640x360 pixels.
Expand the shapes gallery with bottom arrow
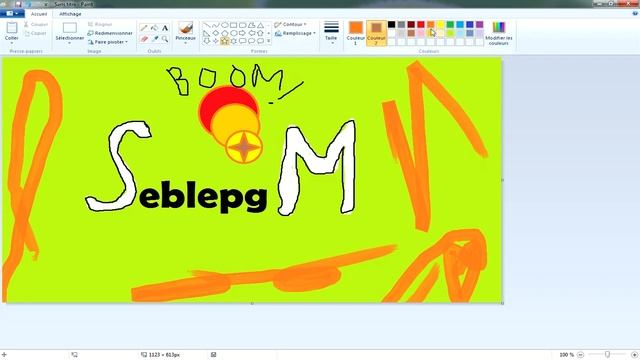point(268,41)
